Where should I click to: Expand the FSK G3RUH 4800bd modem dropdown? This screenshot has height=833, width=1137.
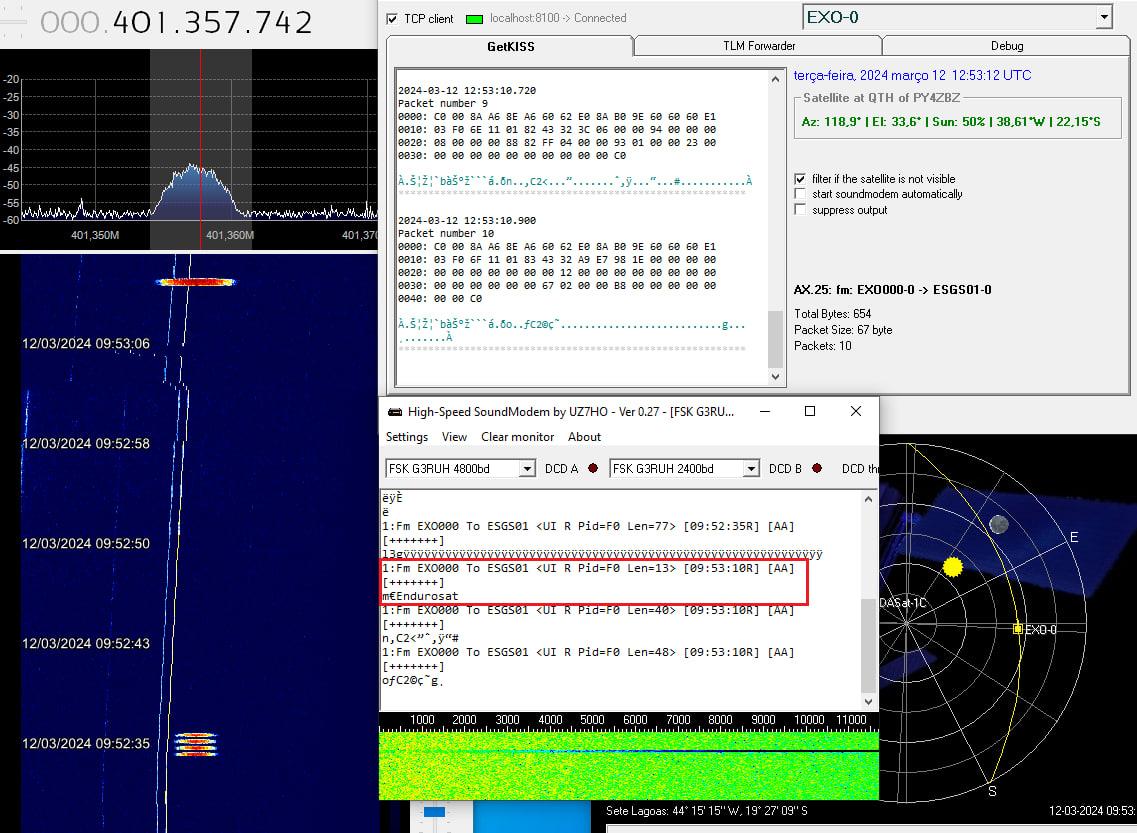(527, 469)
